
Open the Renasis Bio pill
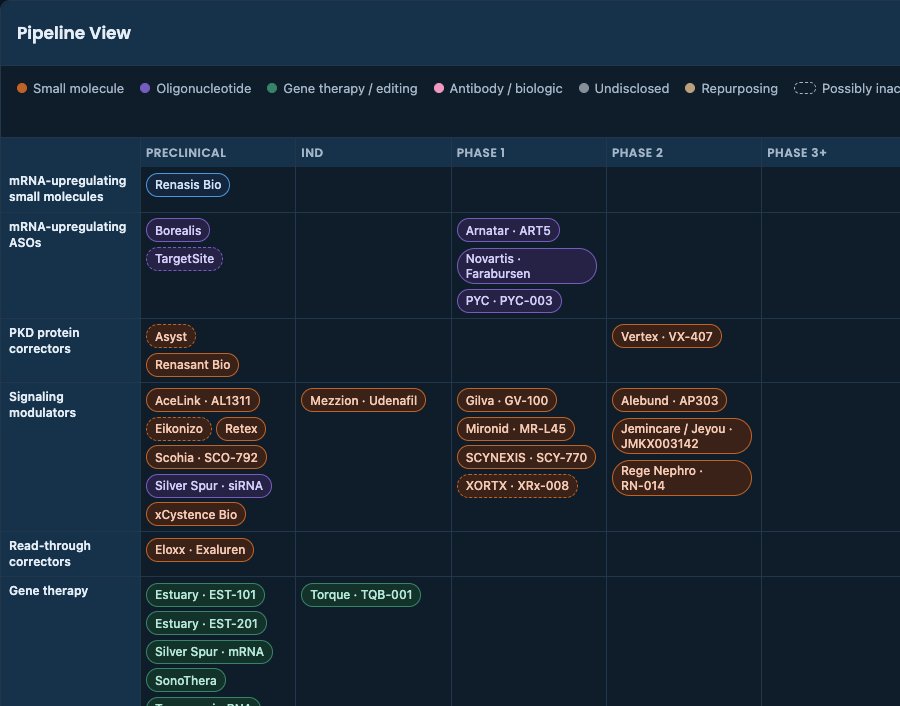(188, 185)
